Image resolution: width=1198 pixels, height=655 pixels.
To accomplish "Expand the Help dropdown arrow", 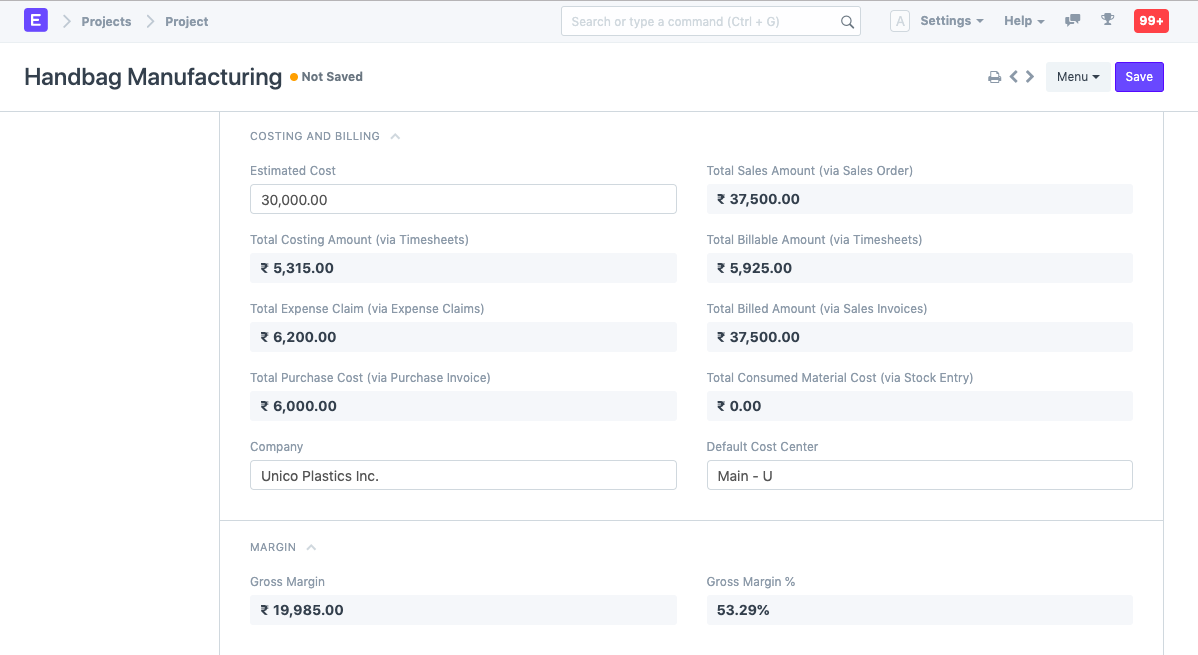I will point(1043,20).
